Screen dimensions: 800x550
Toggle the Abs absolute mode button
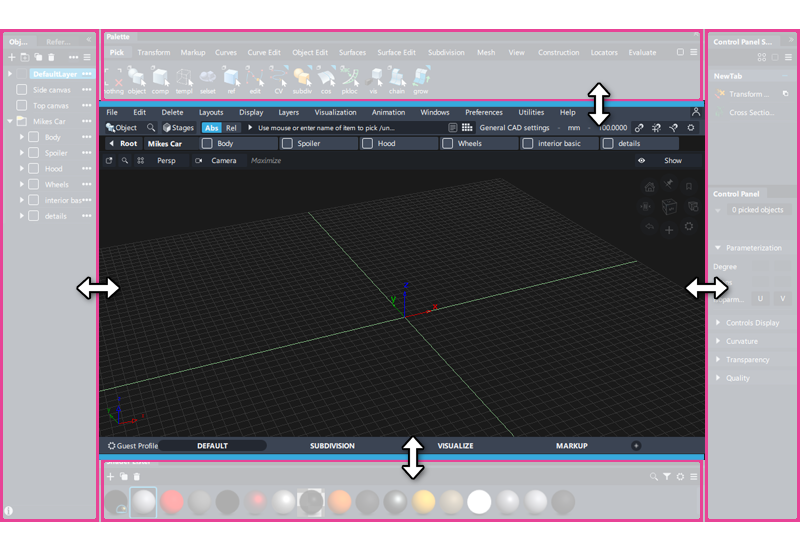point(211,128)
